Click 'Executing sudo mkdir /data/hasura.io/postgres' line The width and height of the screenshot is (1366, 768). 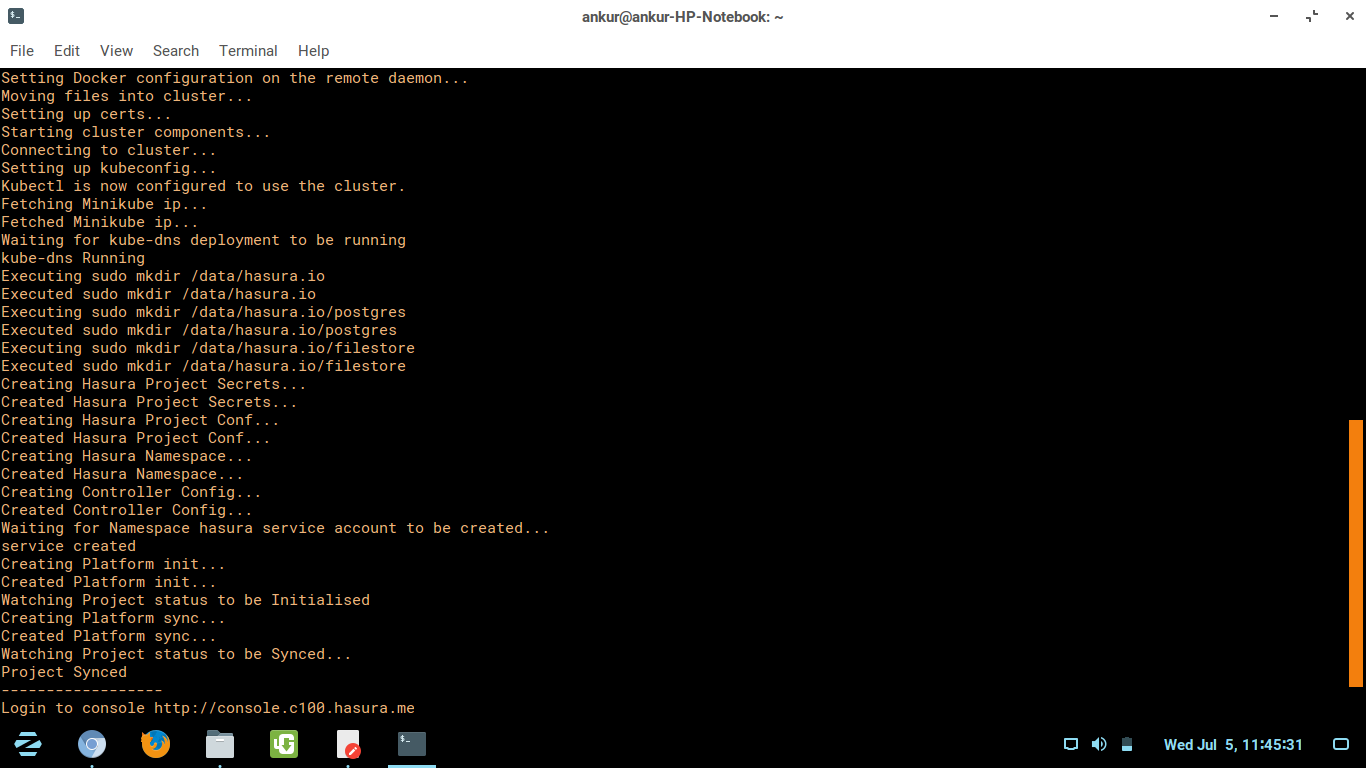203,312
